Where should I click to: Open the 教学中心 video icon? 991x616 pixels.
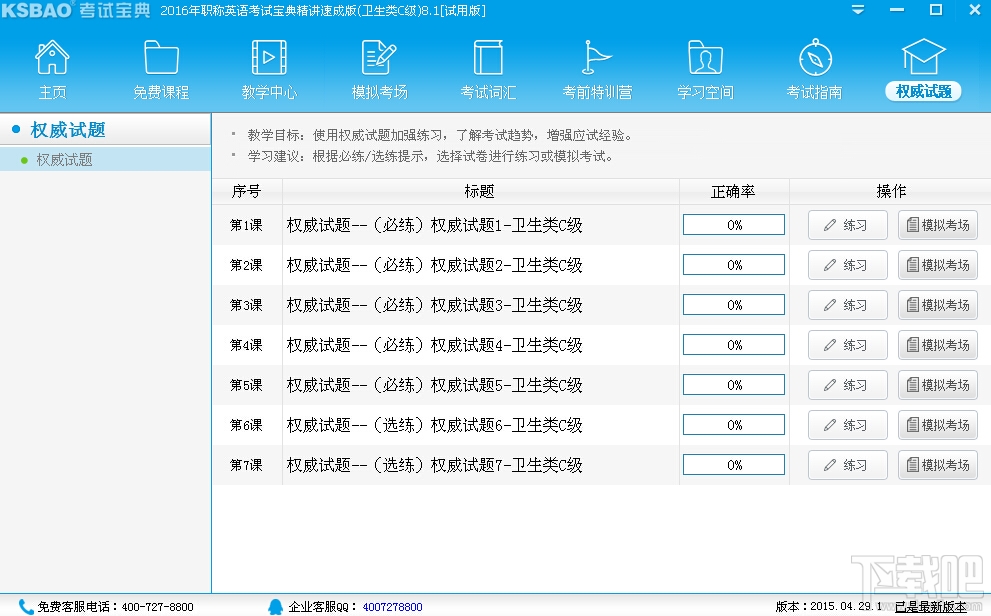[x=269, y=57]
